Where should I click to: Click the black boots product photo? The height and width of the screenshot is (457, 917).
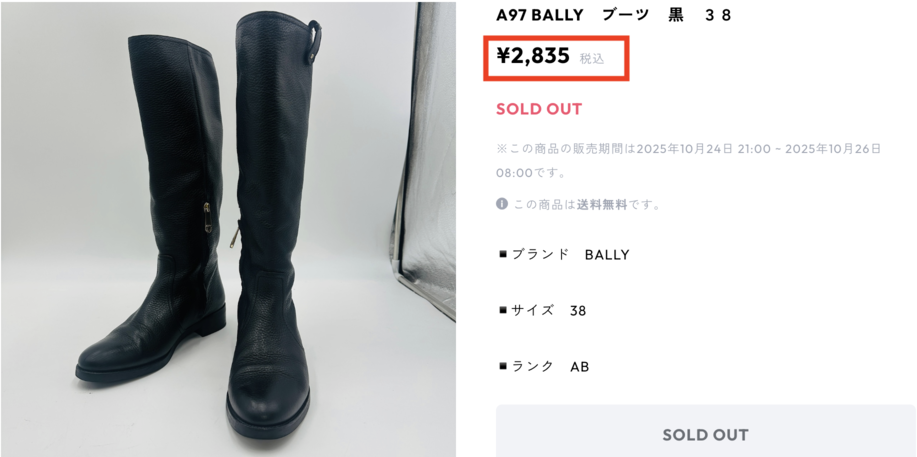[228, 229]
